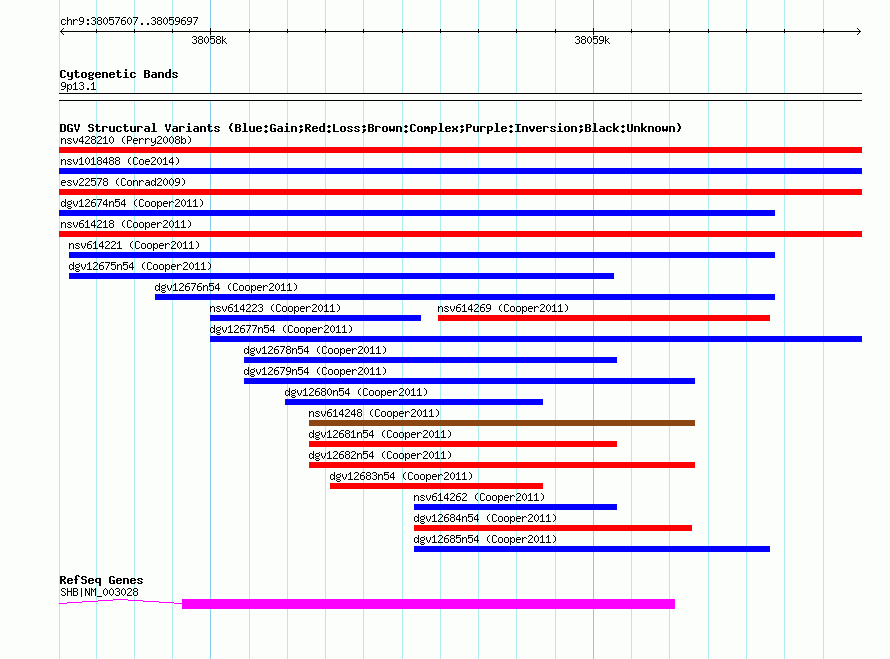This screenshot has width=890, height=659.
Task: Click the esv22578 (Conrad2009) red bar
Action: [460, 192]
